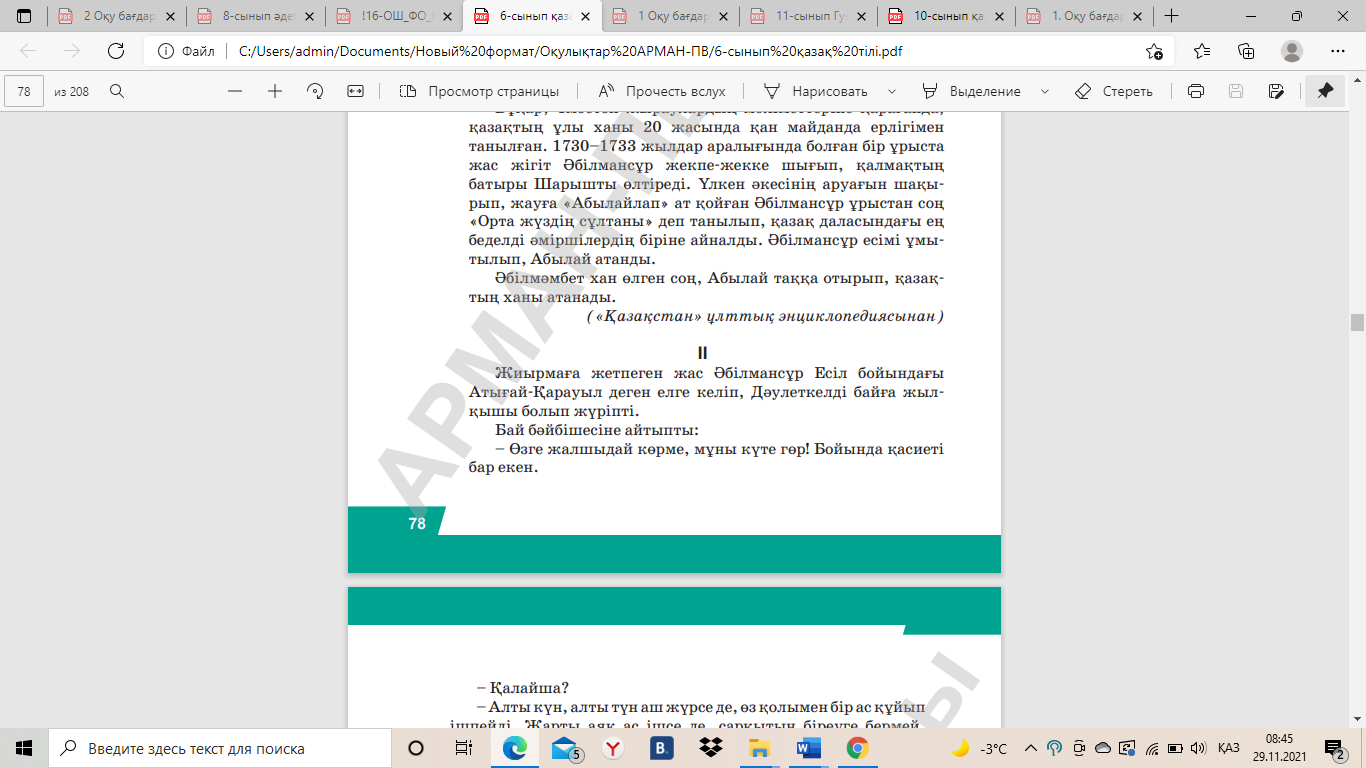Close the '2 Оқу бағдар' tab
The image size is (1366, 768).
[x=169, y=16]
